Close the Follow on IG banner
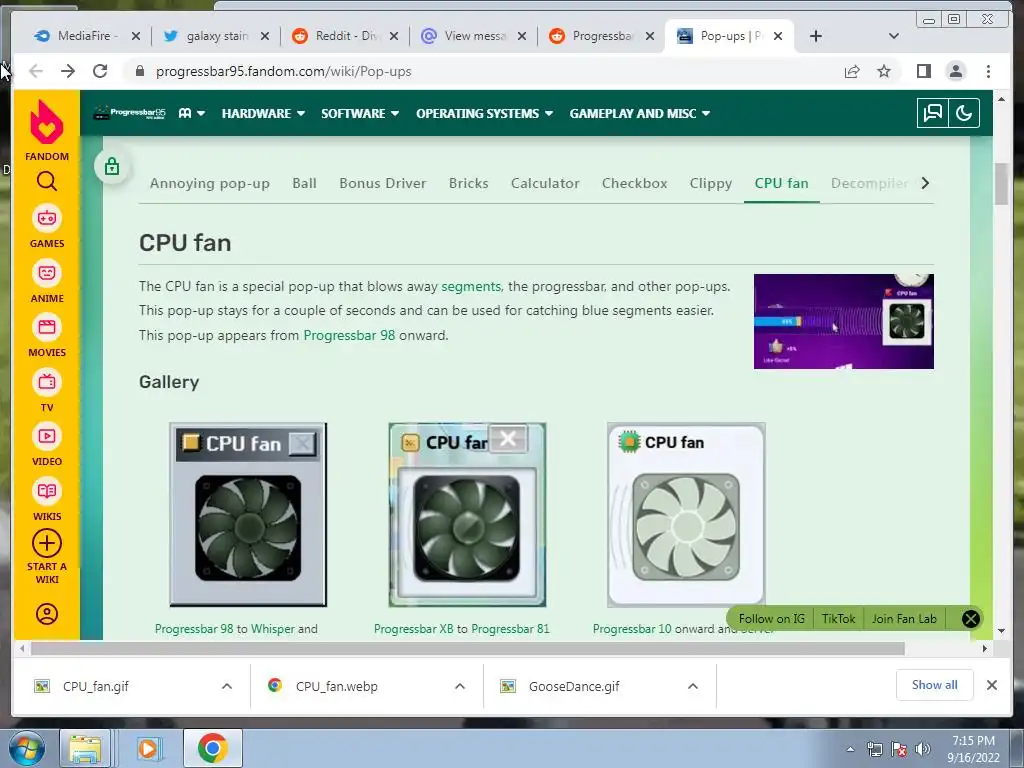 click(x=970, y=618)
